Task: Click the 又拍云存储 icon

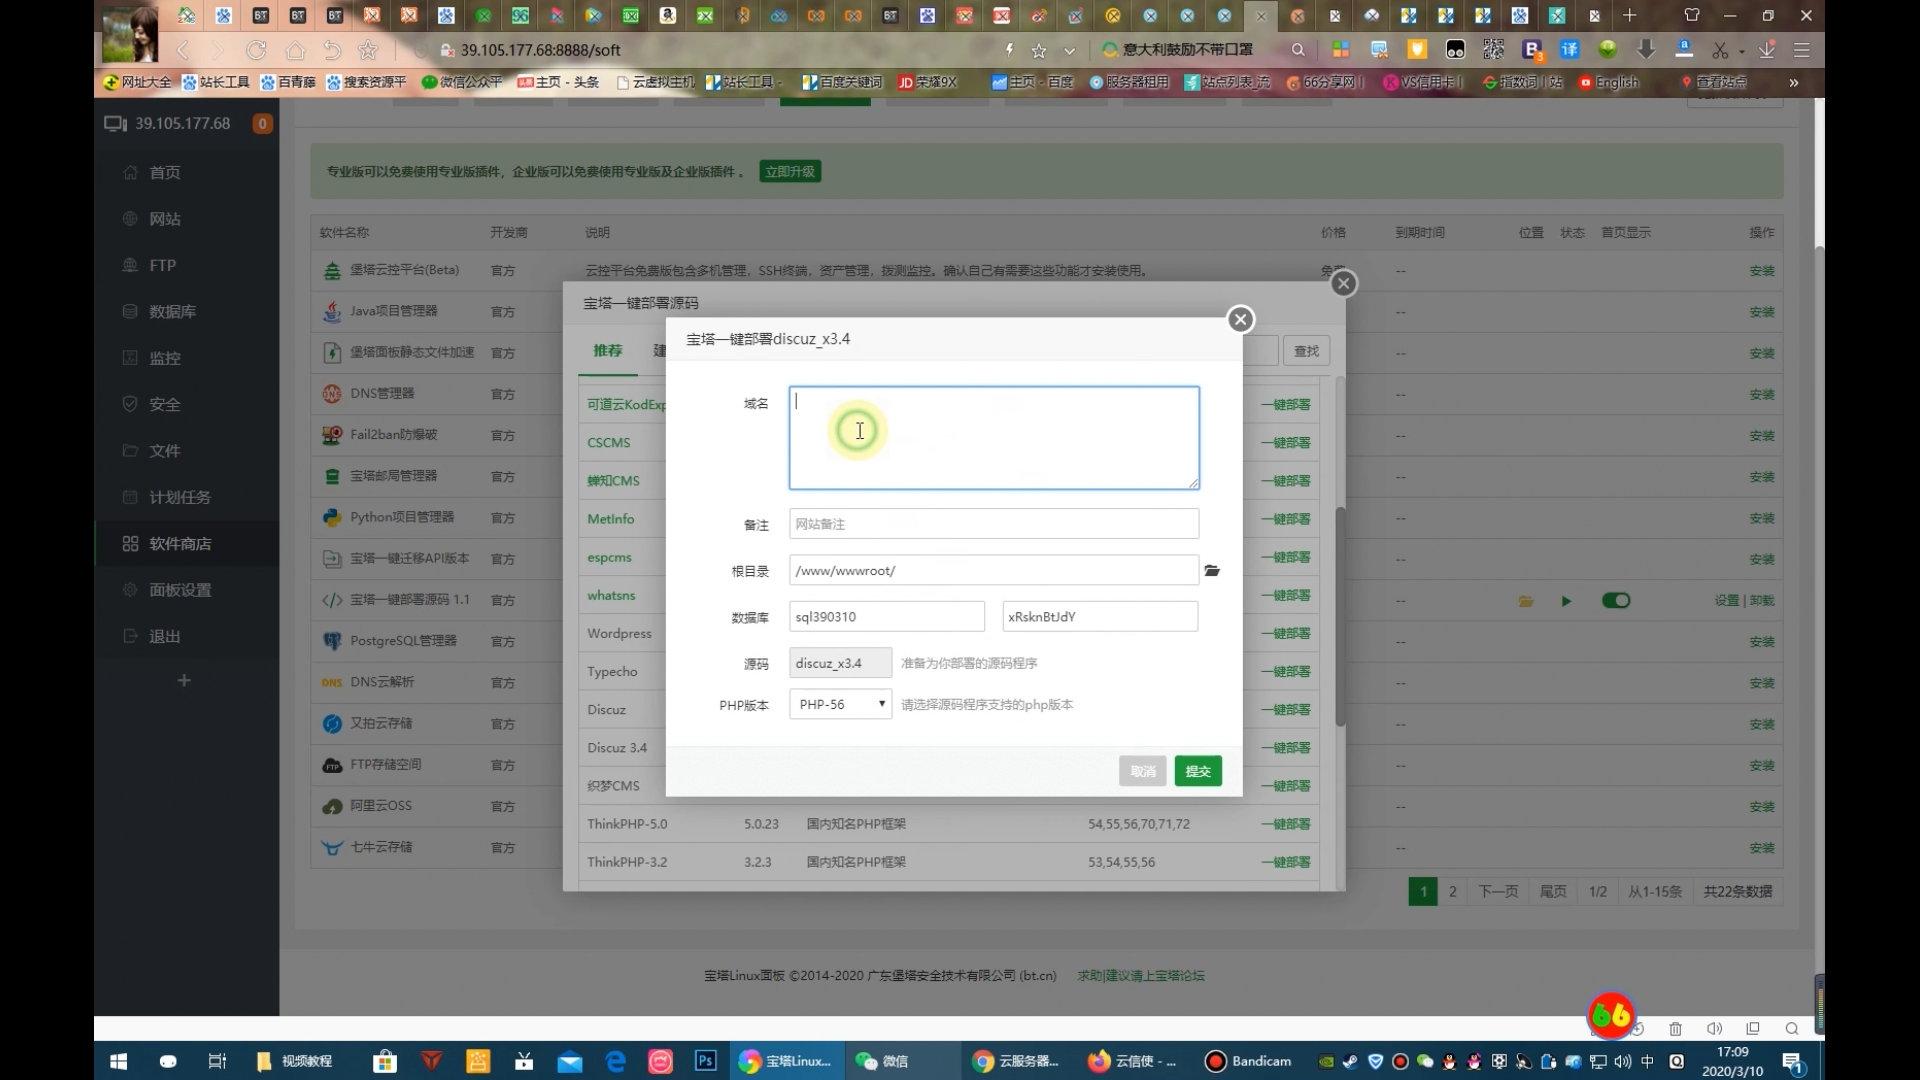Action: click(x=332, y=723)
